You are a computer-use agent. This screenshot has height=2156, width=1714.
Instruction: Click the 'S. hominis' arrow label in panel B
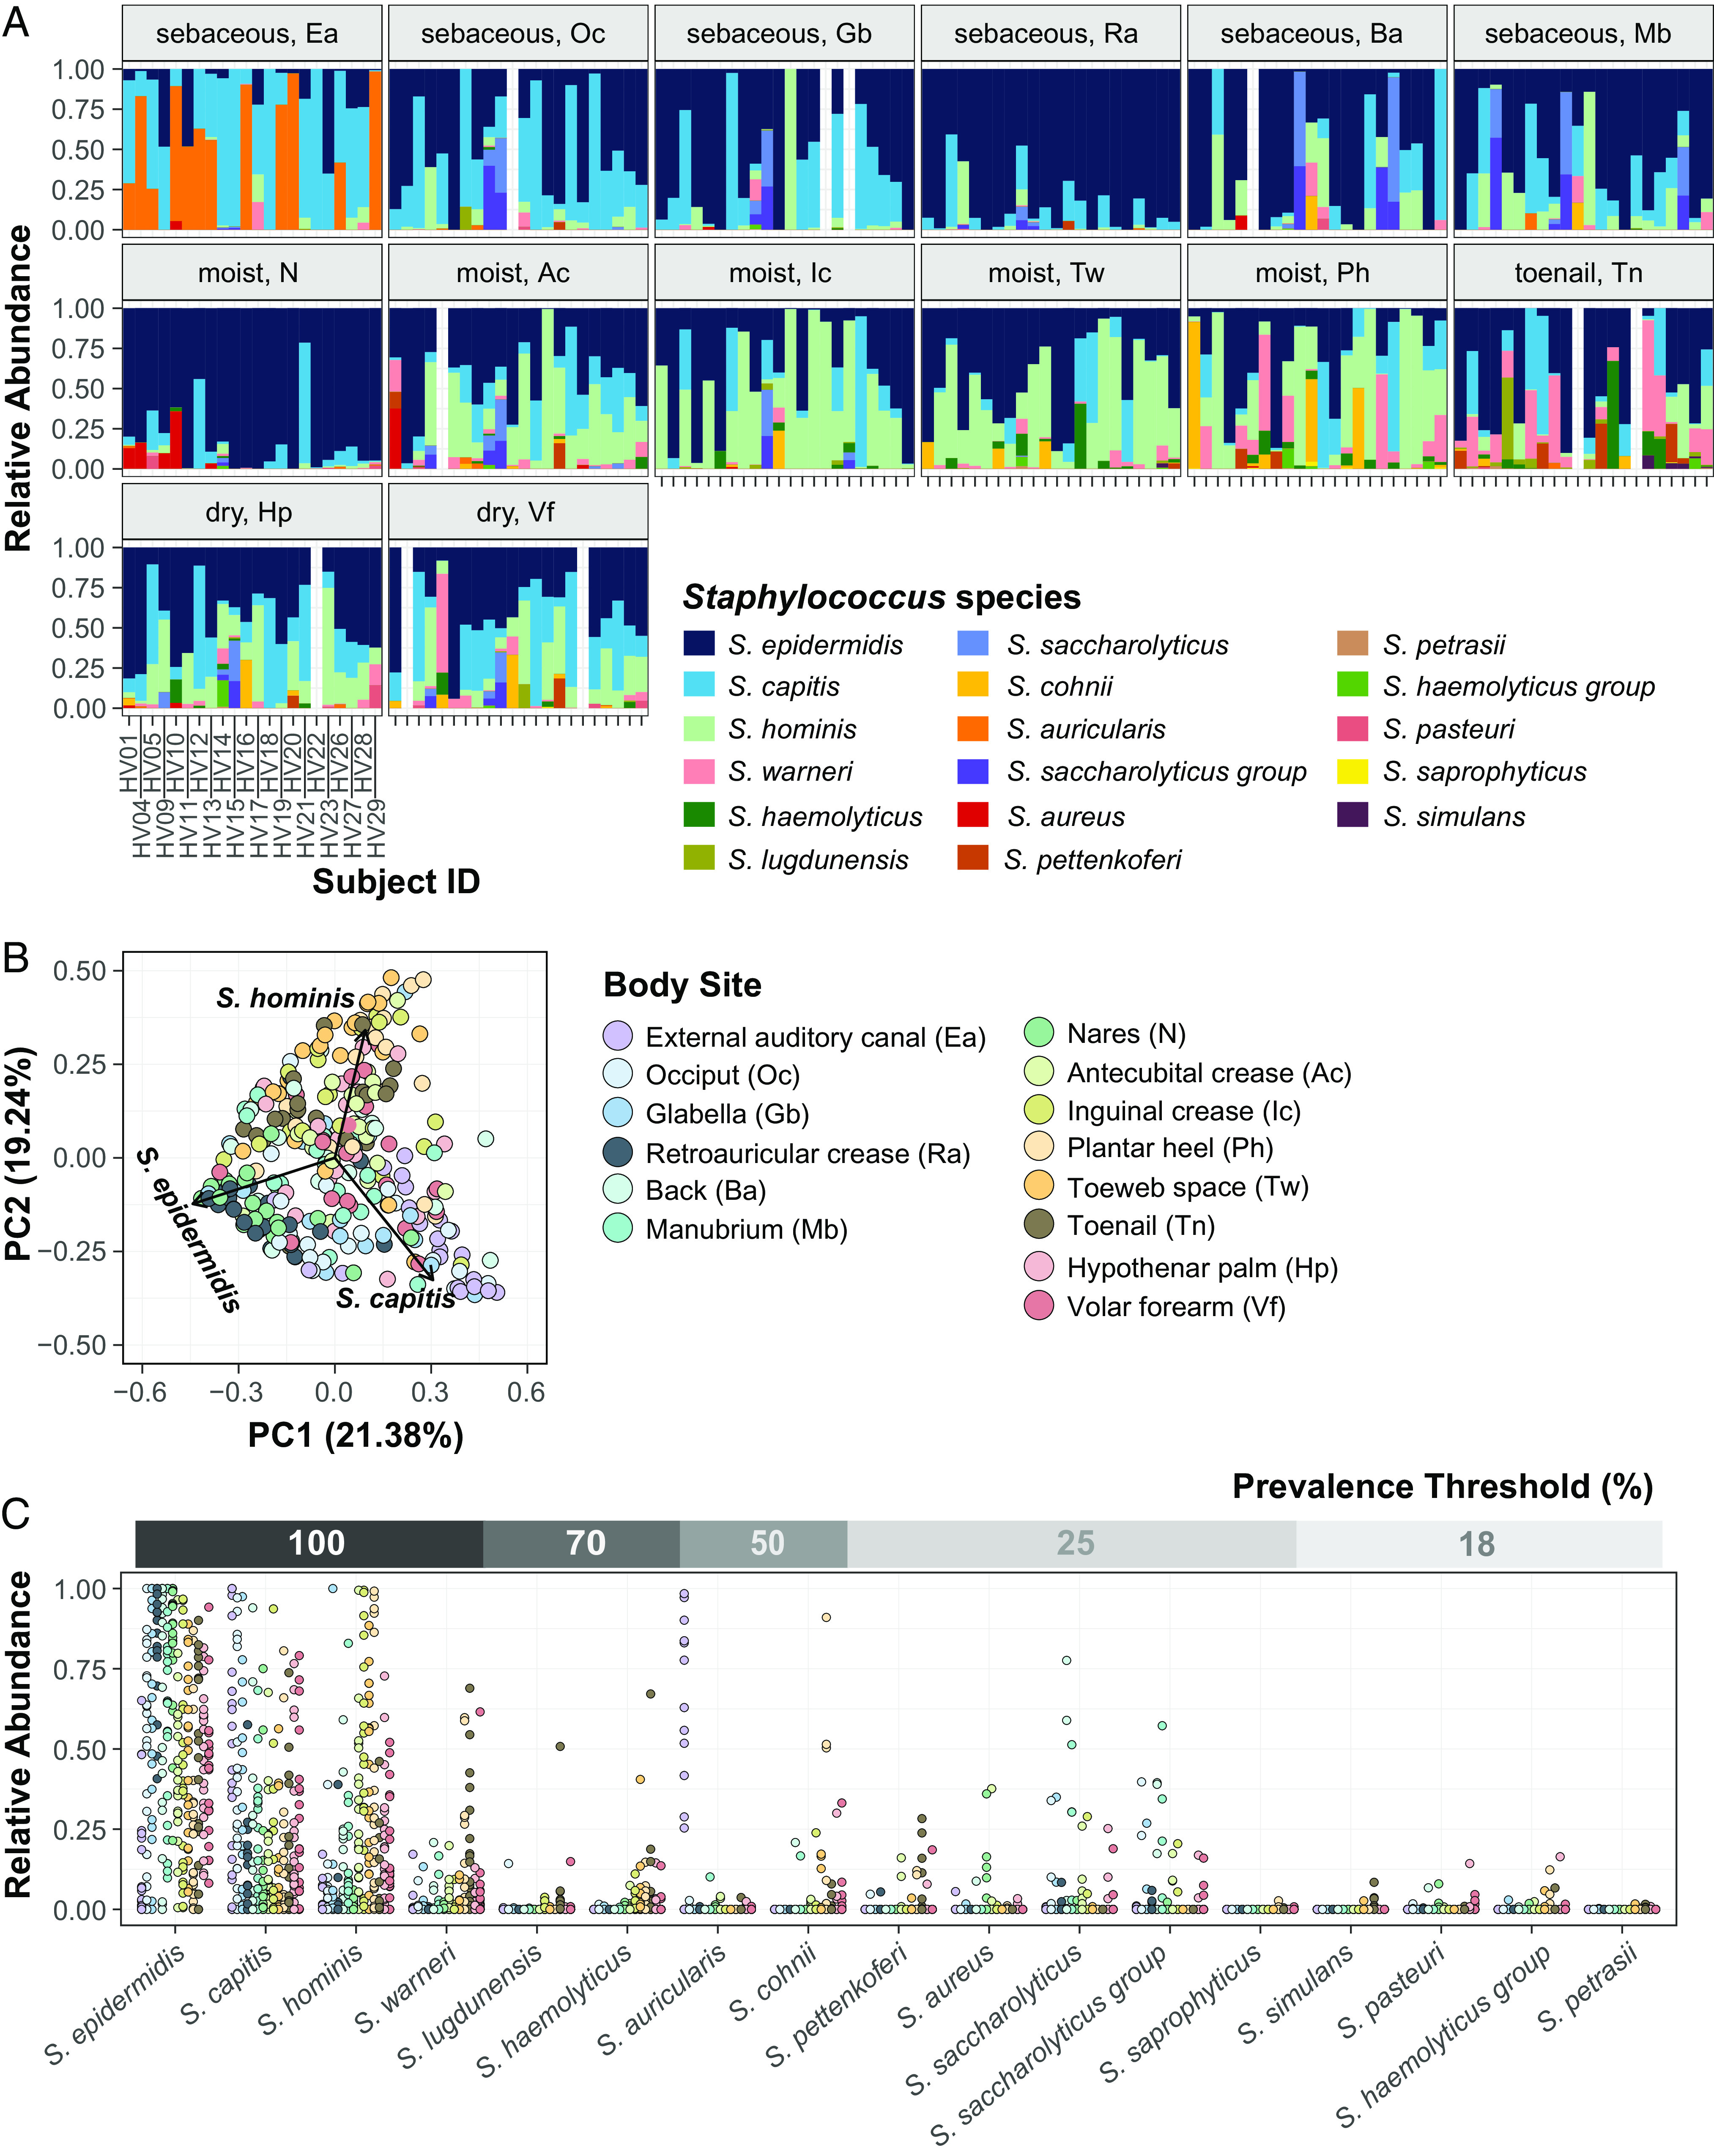[x=285, y=998]
